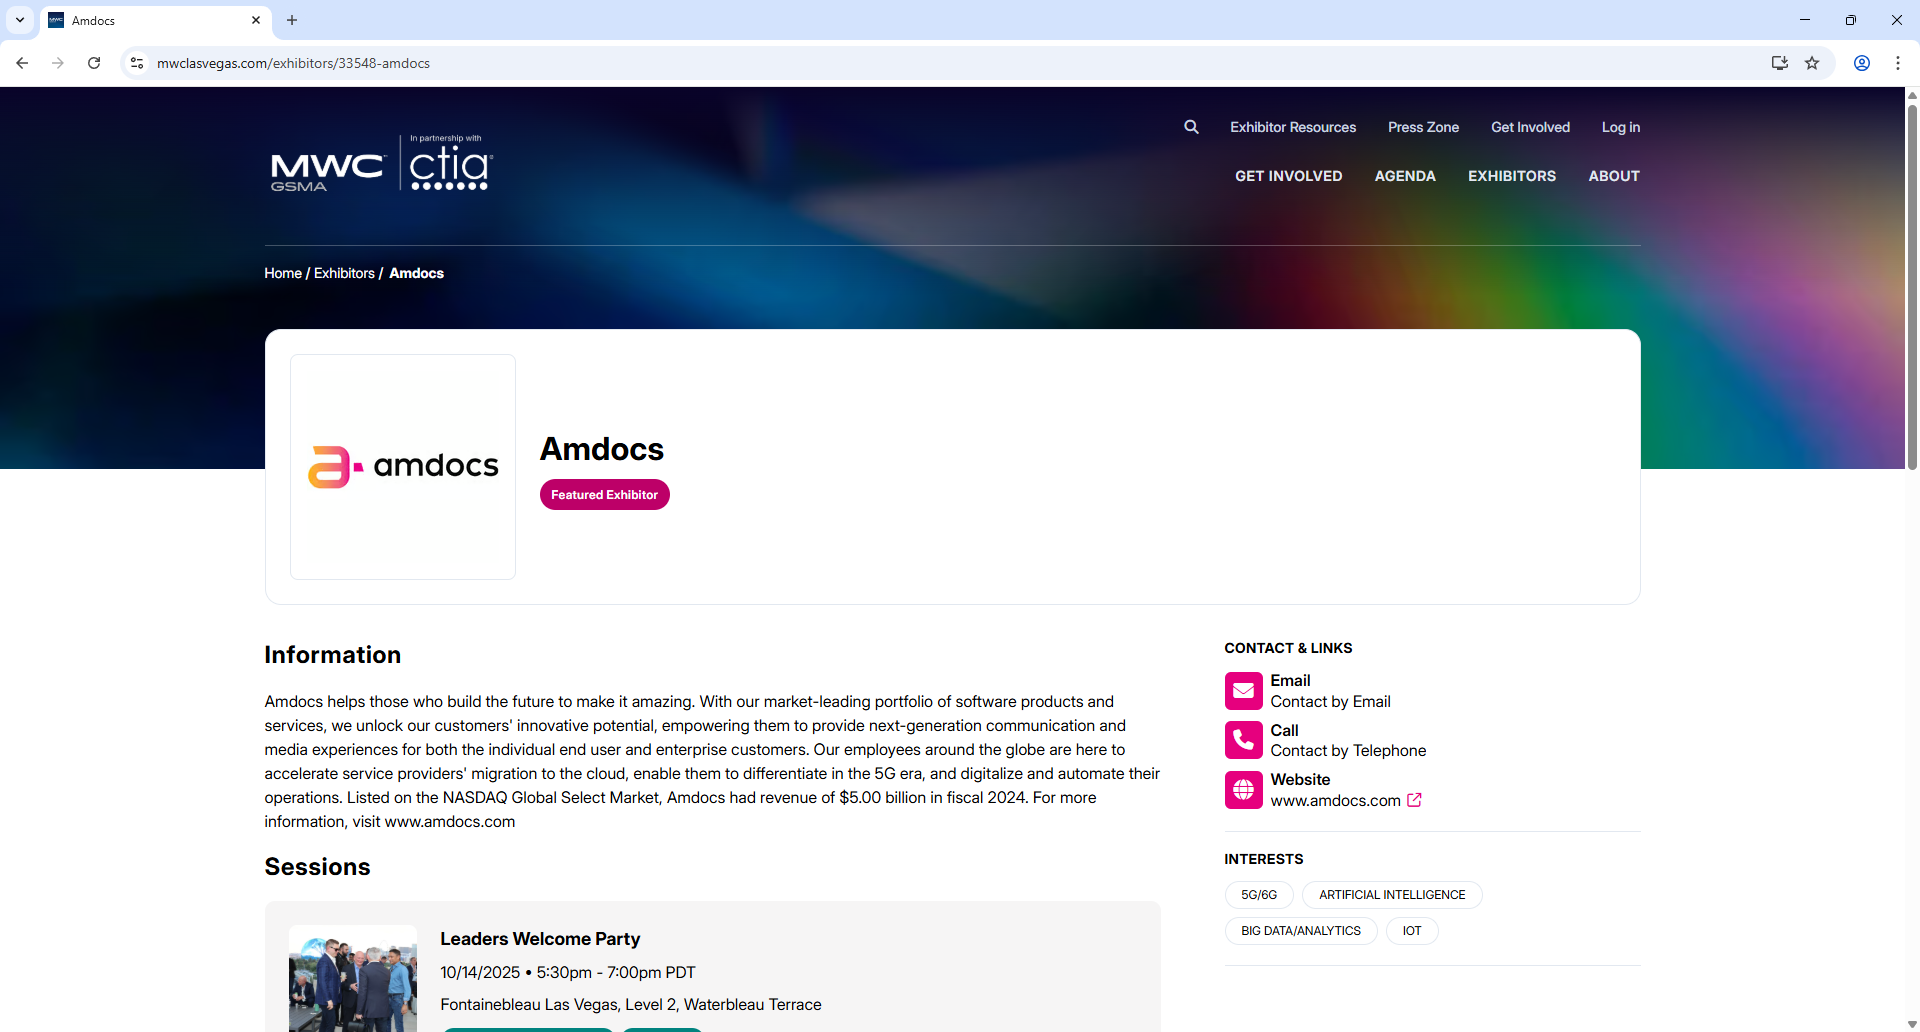Viewport: 1920px width, 1032px height.
Task: Open the Chrome three-dot menu
Action: coord(1898,62)
